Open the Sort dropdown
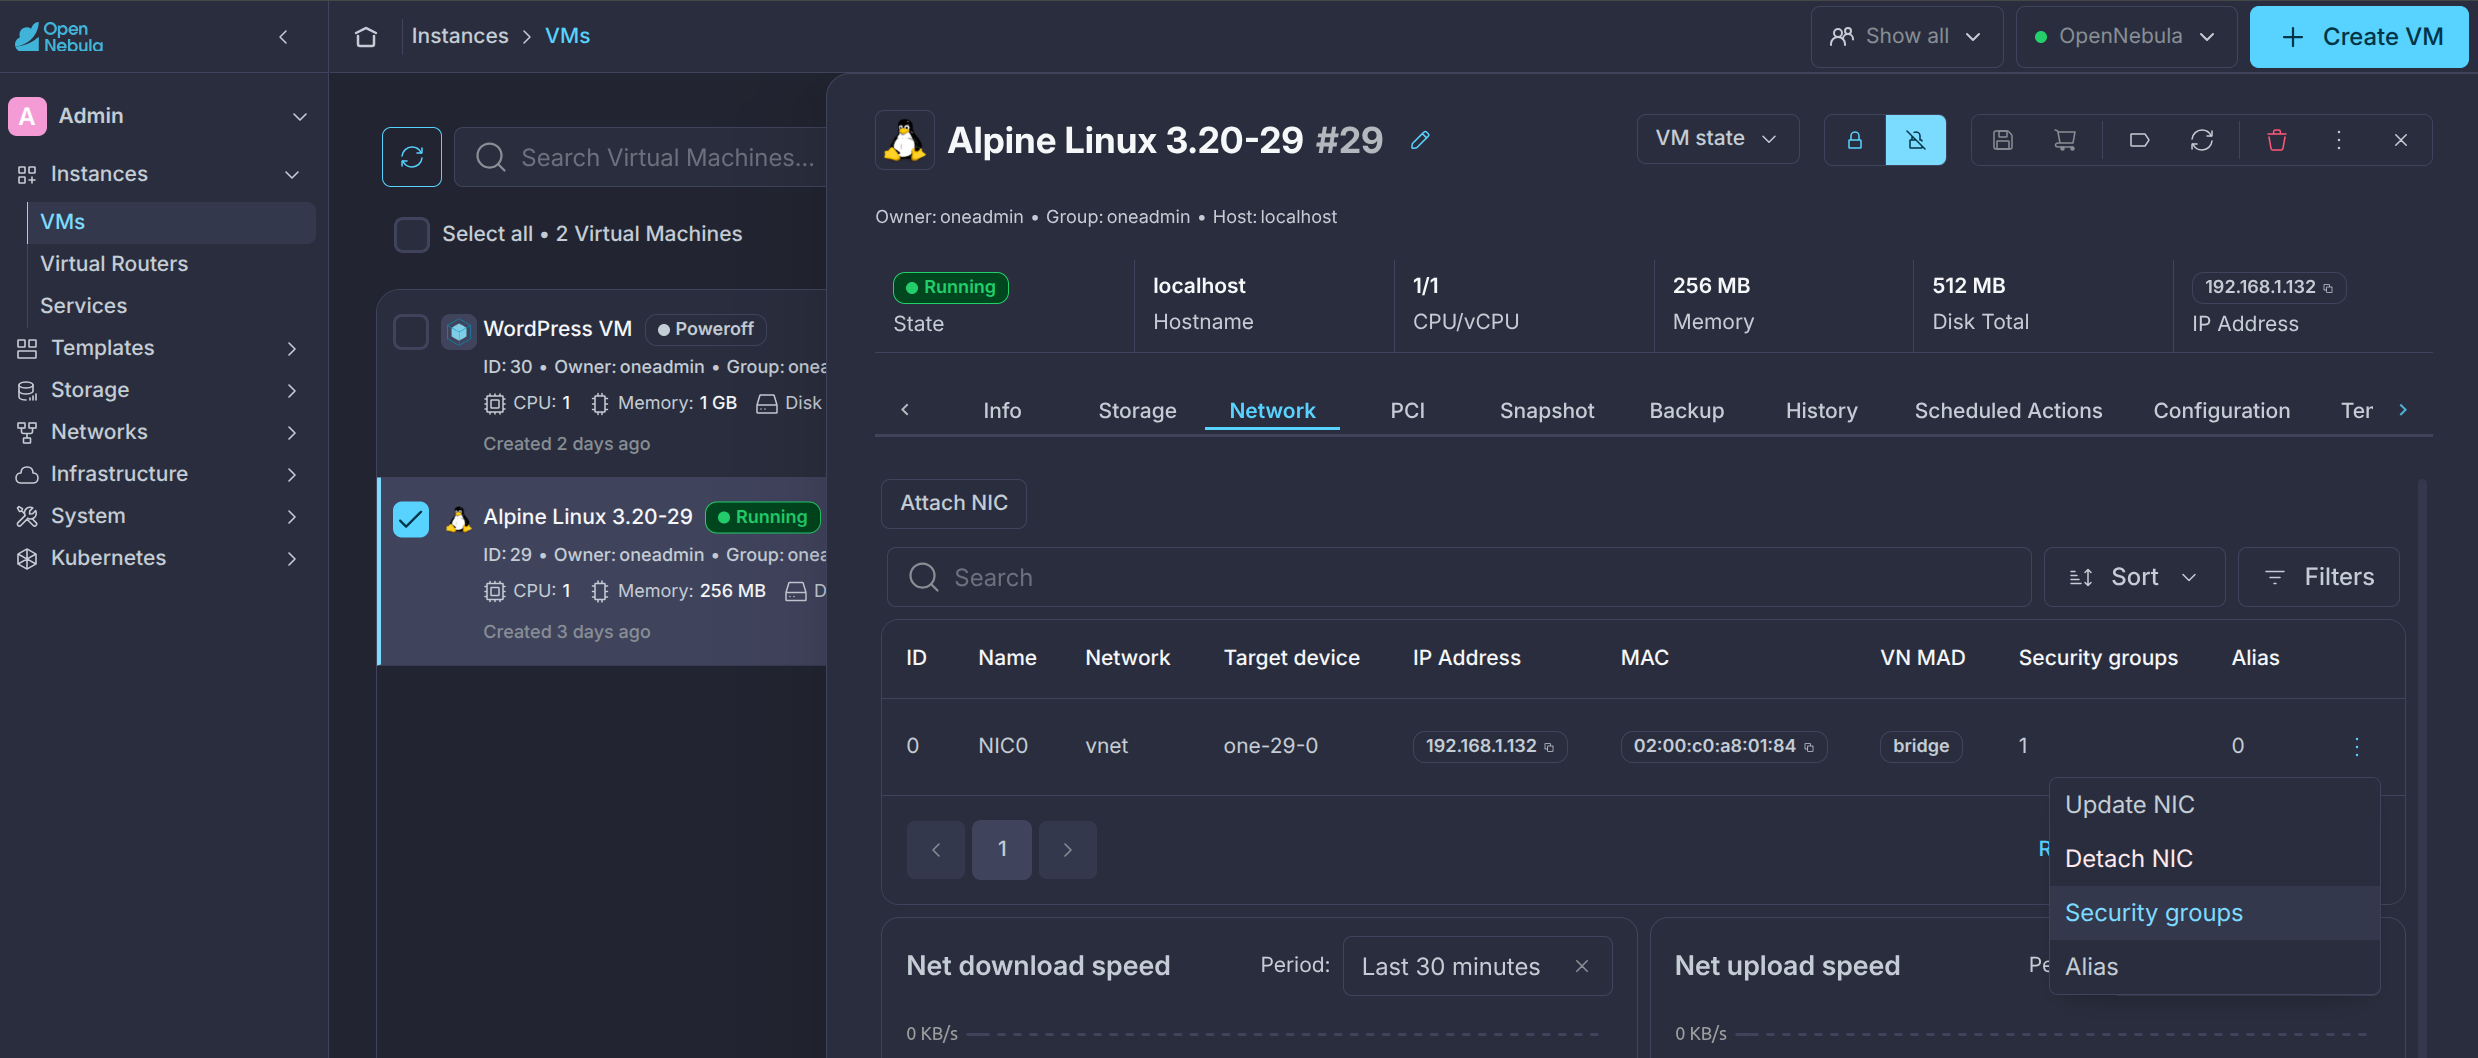This screenshot has width=2478, height=1058. [x=2134, y=577]
